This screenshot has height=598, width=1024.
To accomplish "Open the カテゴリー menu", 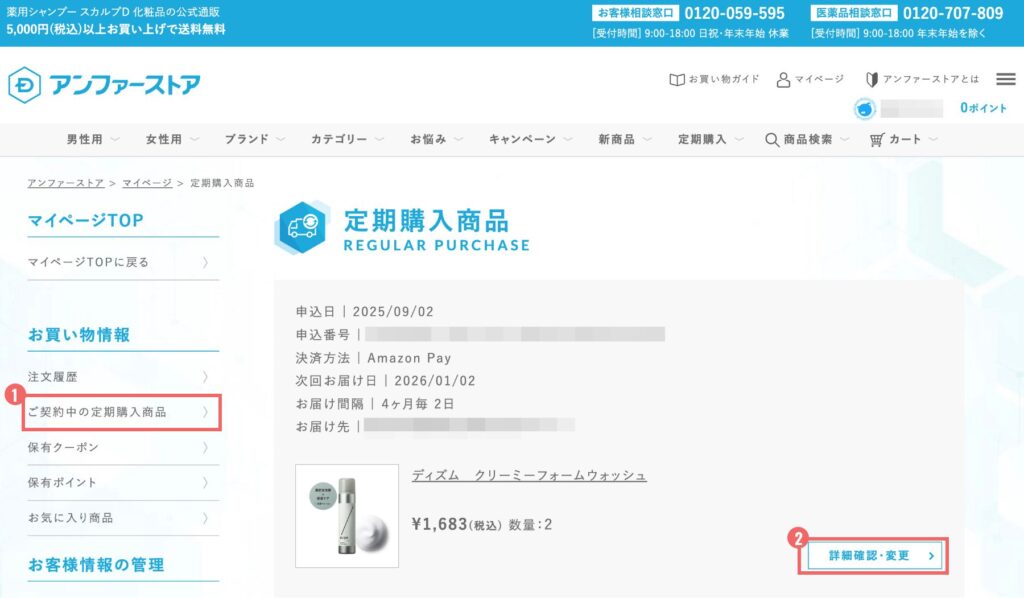I will click(338, 139).
